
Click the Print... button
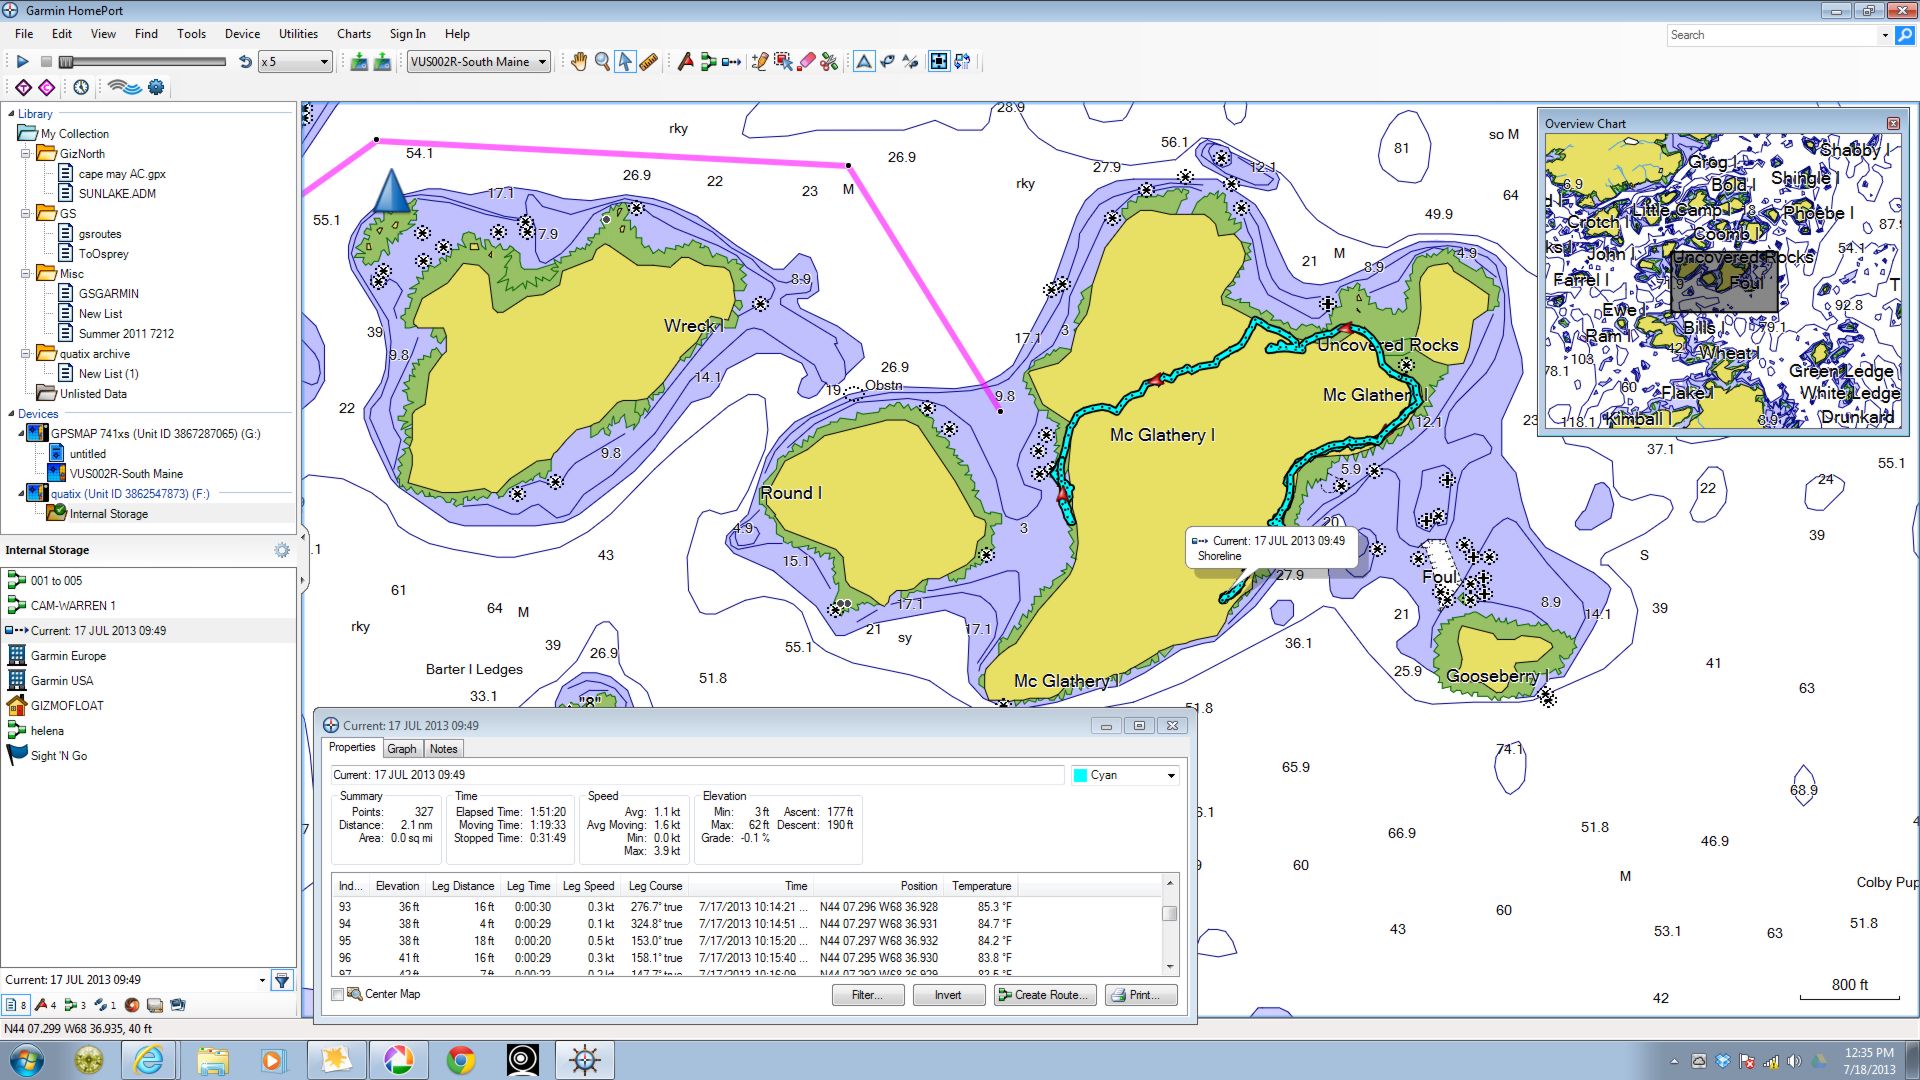pos(1140,995)
